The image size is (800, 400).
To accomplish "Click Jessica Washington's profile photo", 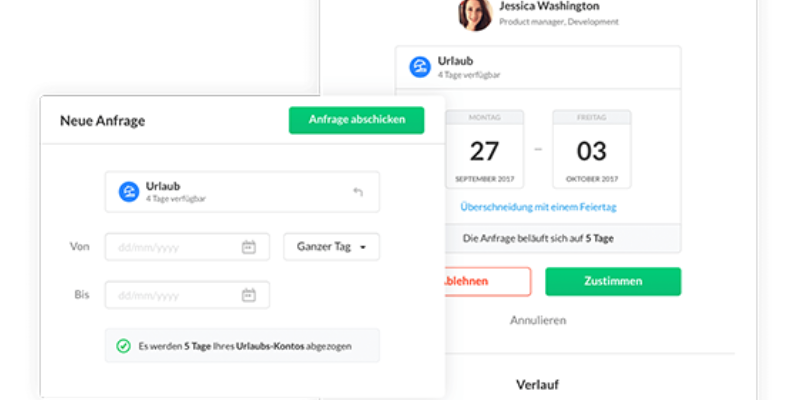I will coord(476,14).
